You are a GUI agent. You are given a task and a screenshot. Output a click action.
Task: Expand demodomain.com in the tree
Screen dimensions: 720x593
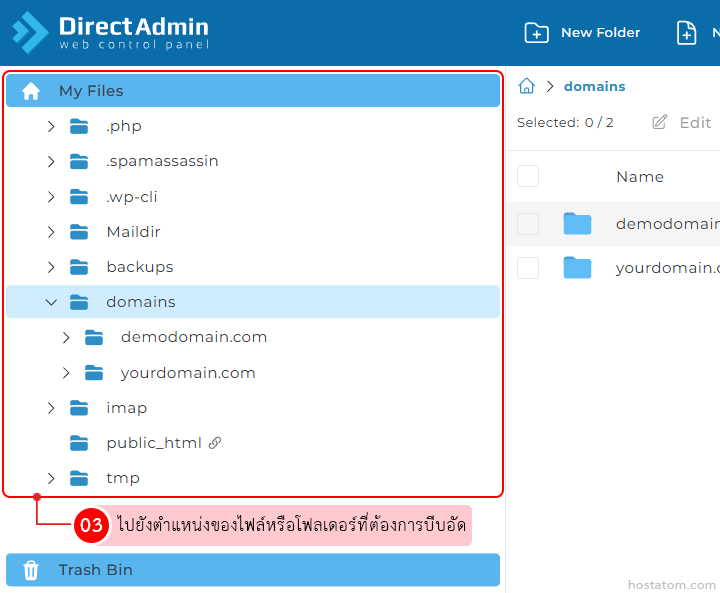(66, 338)
